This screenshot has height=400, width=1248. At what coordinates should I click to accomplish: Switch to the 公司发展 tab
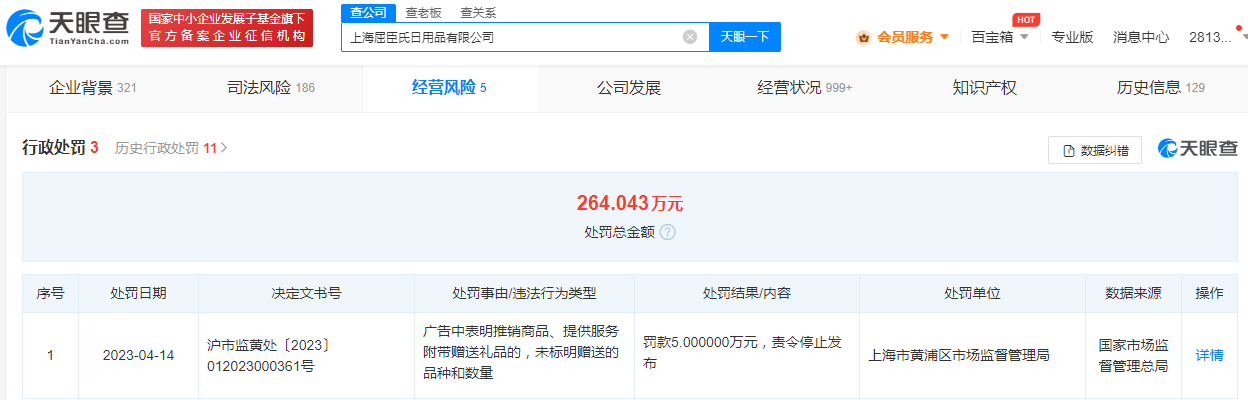(629, 88)
